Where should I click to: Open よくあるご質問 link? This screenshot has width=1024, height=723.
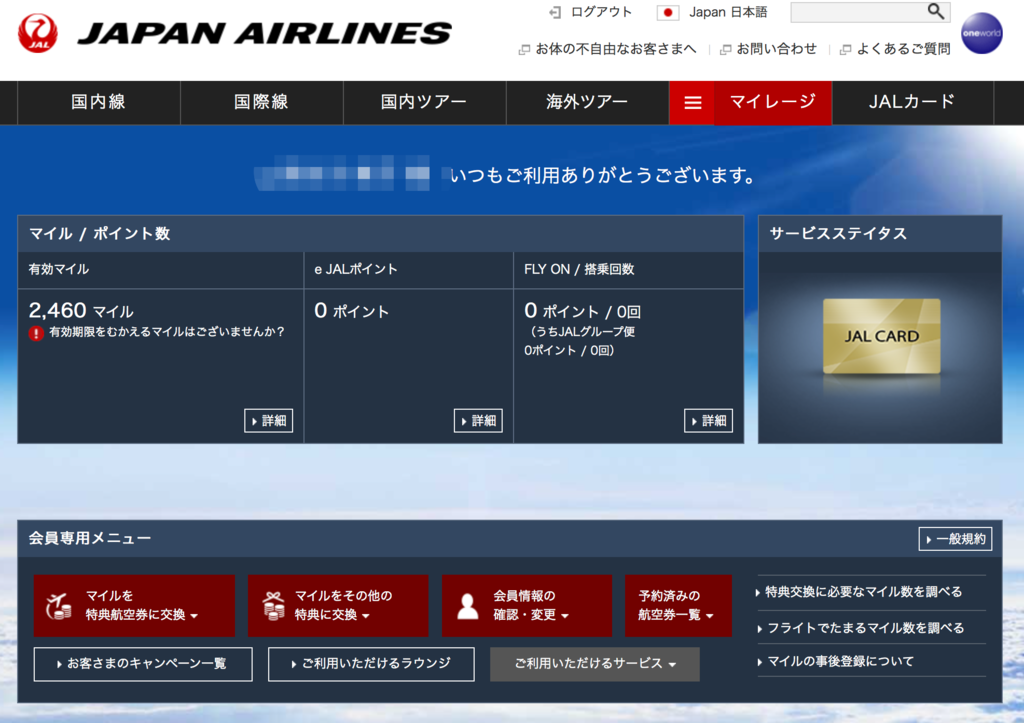[x=903, y=49]
